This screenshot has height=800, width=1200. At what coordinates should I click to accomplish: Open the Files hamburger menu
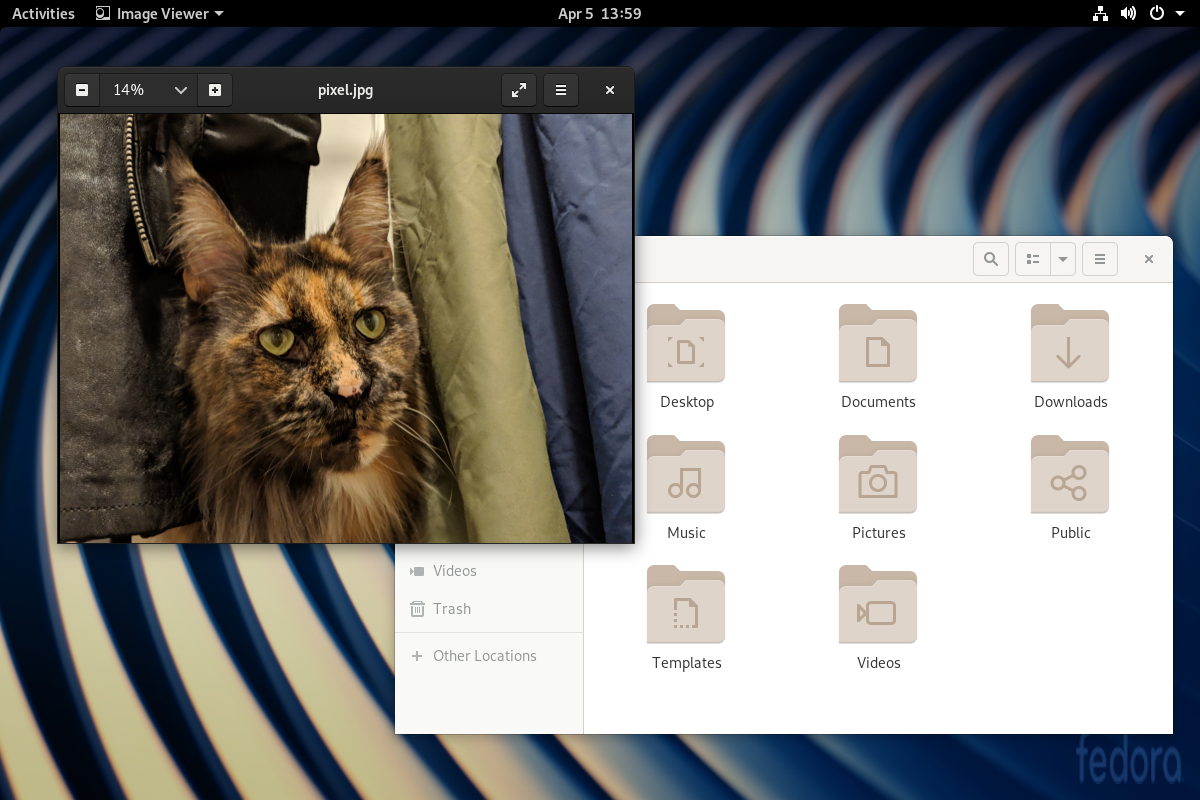pyautogui.click(x=1099, y=258)
